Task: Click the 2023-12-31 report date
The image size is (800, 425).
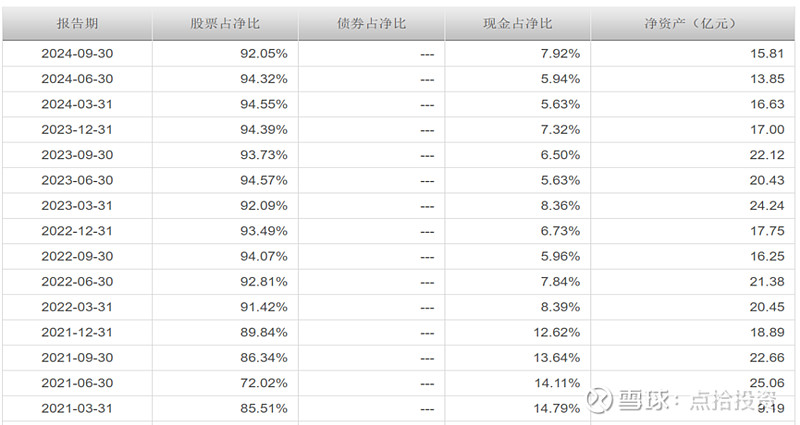Action: pos(77,129)
